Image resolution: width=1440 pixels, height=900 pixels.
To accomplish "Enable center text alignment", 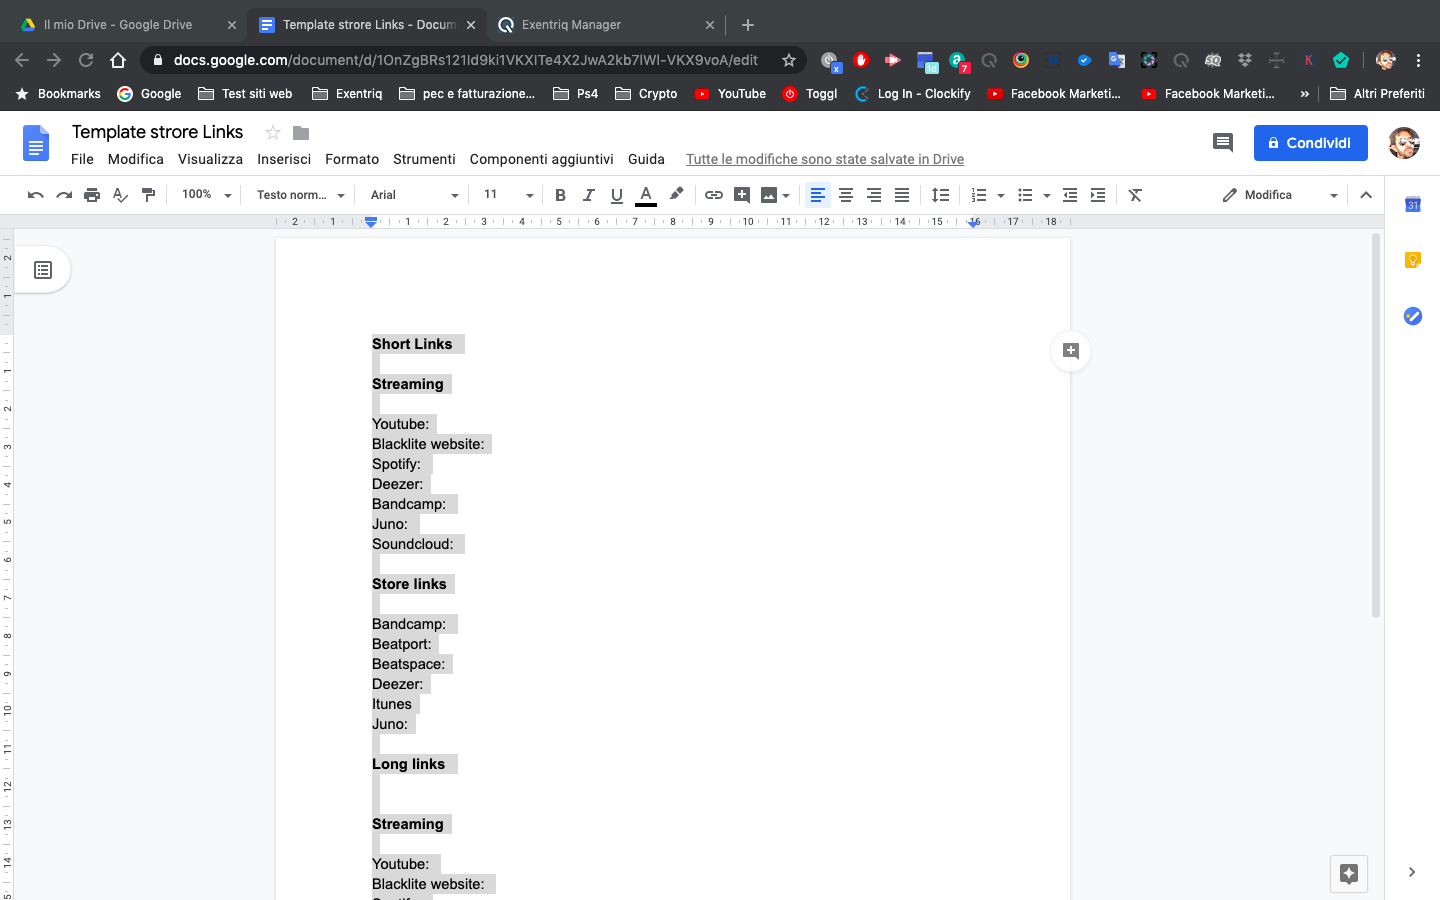I will point(846,195).
